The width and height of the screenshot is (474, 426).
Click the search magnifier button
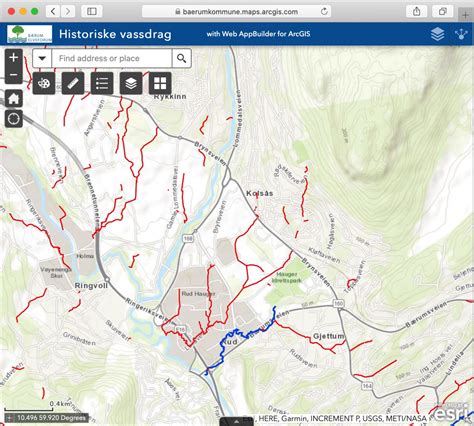click(182, 58)
